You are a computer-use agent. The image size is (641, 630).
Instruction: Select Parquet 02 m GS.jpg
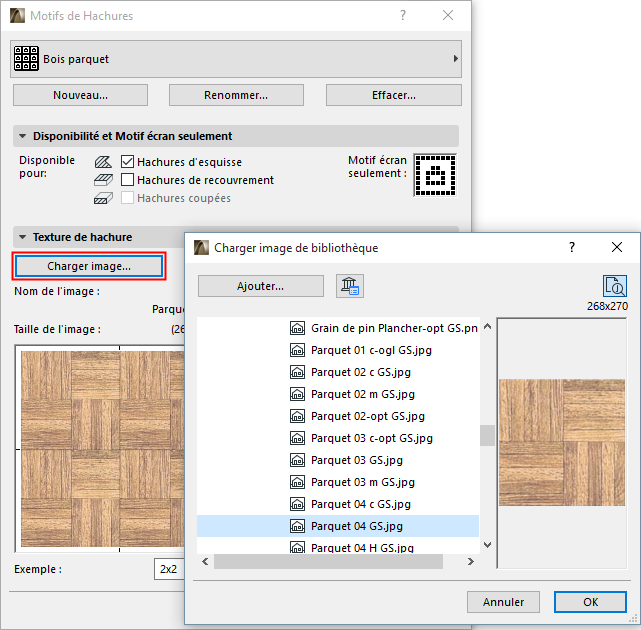pyautogui.click(x=363, y=394)
